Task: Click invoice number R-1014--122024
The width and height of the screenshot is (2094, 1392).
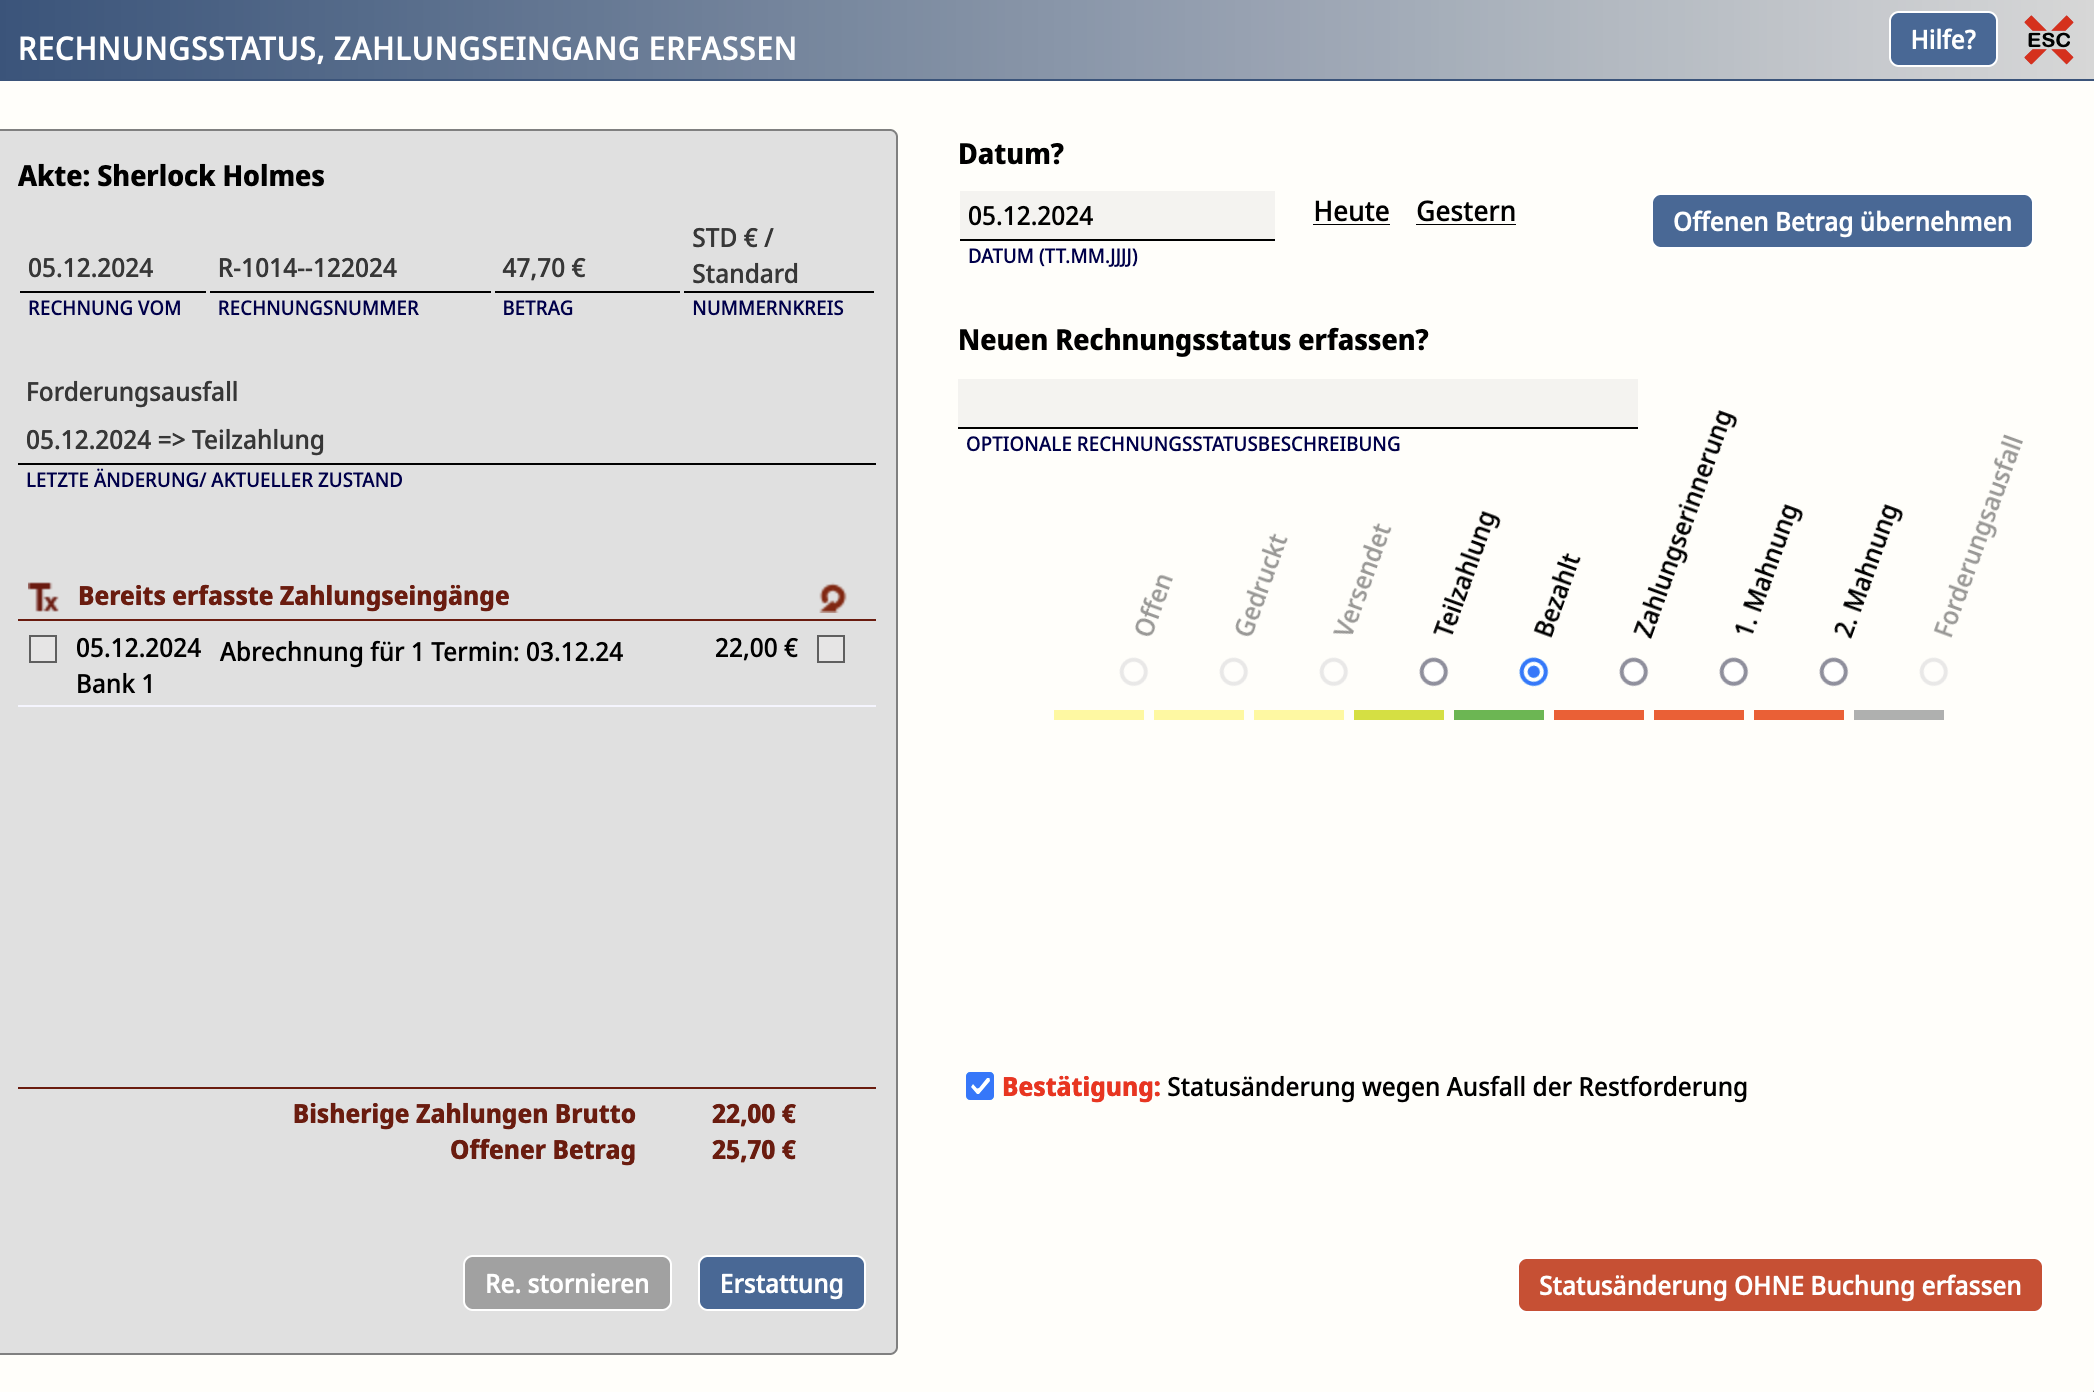Action: point(307,268)
